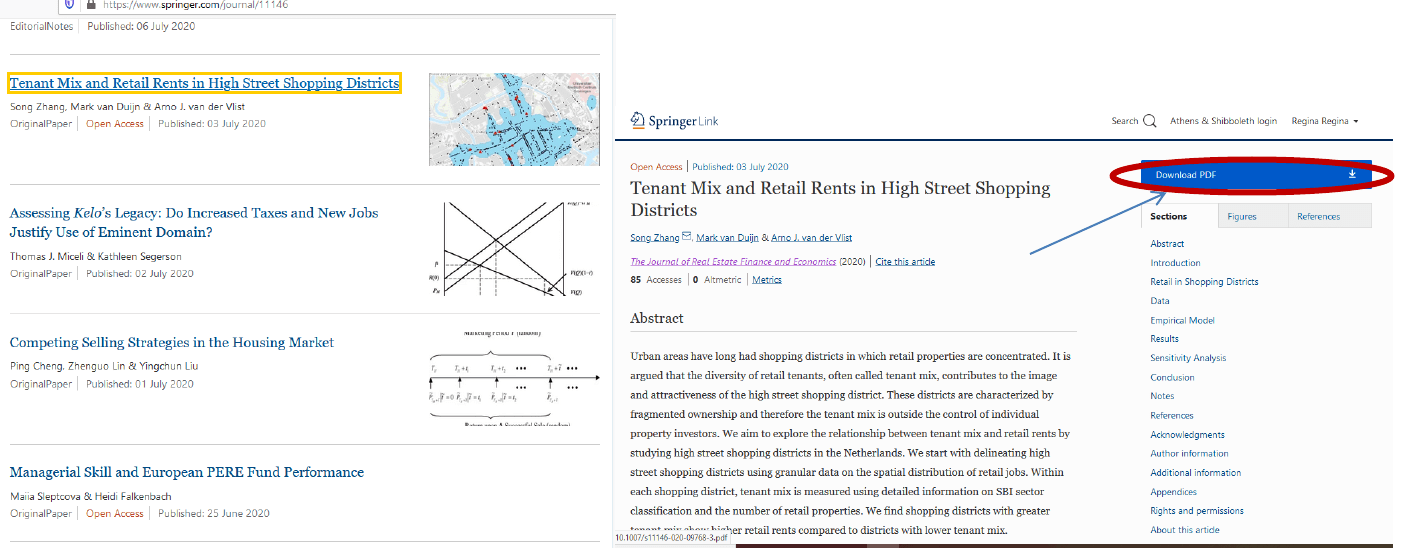Switch to the Sections tab
Viewport: 1407px width, 551px height.
(x=1179, y=216)
